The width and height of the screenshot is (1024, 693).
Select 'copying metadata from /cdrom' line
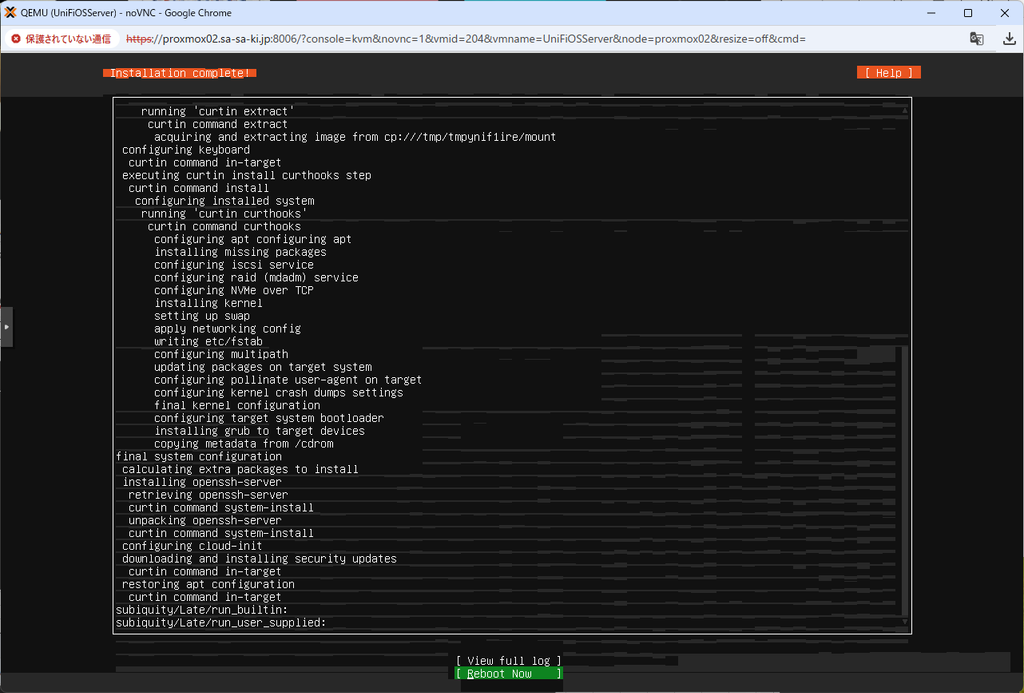[244, 443]
